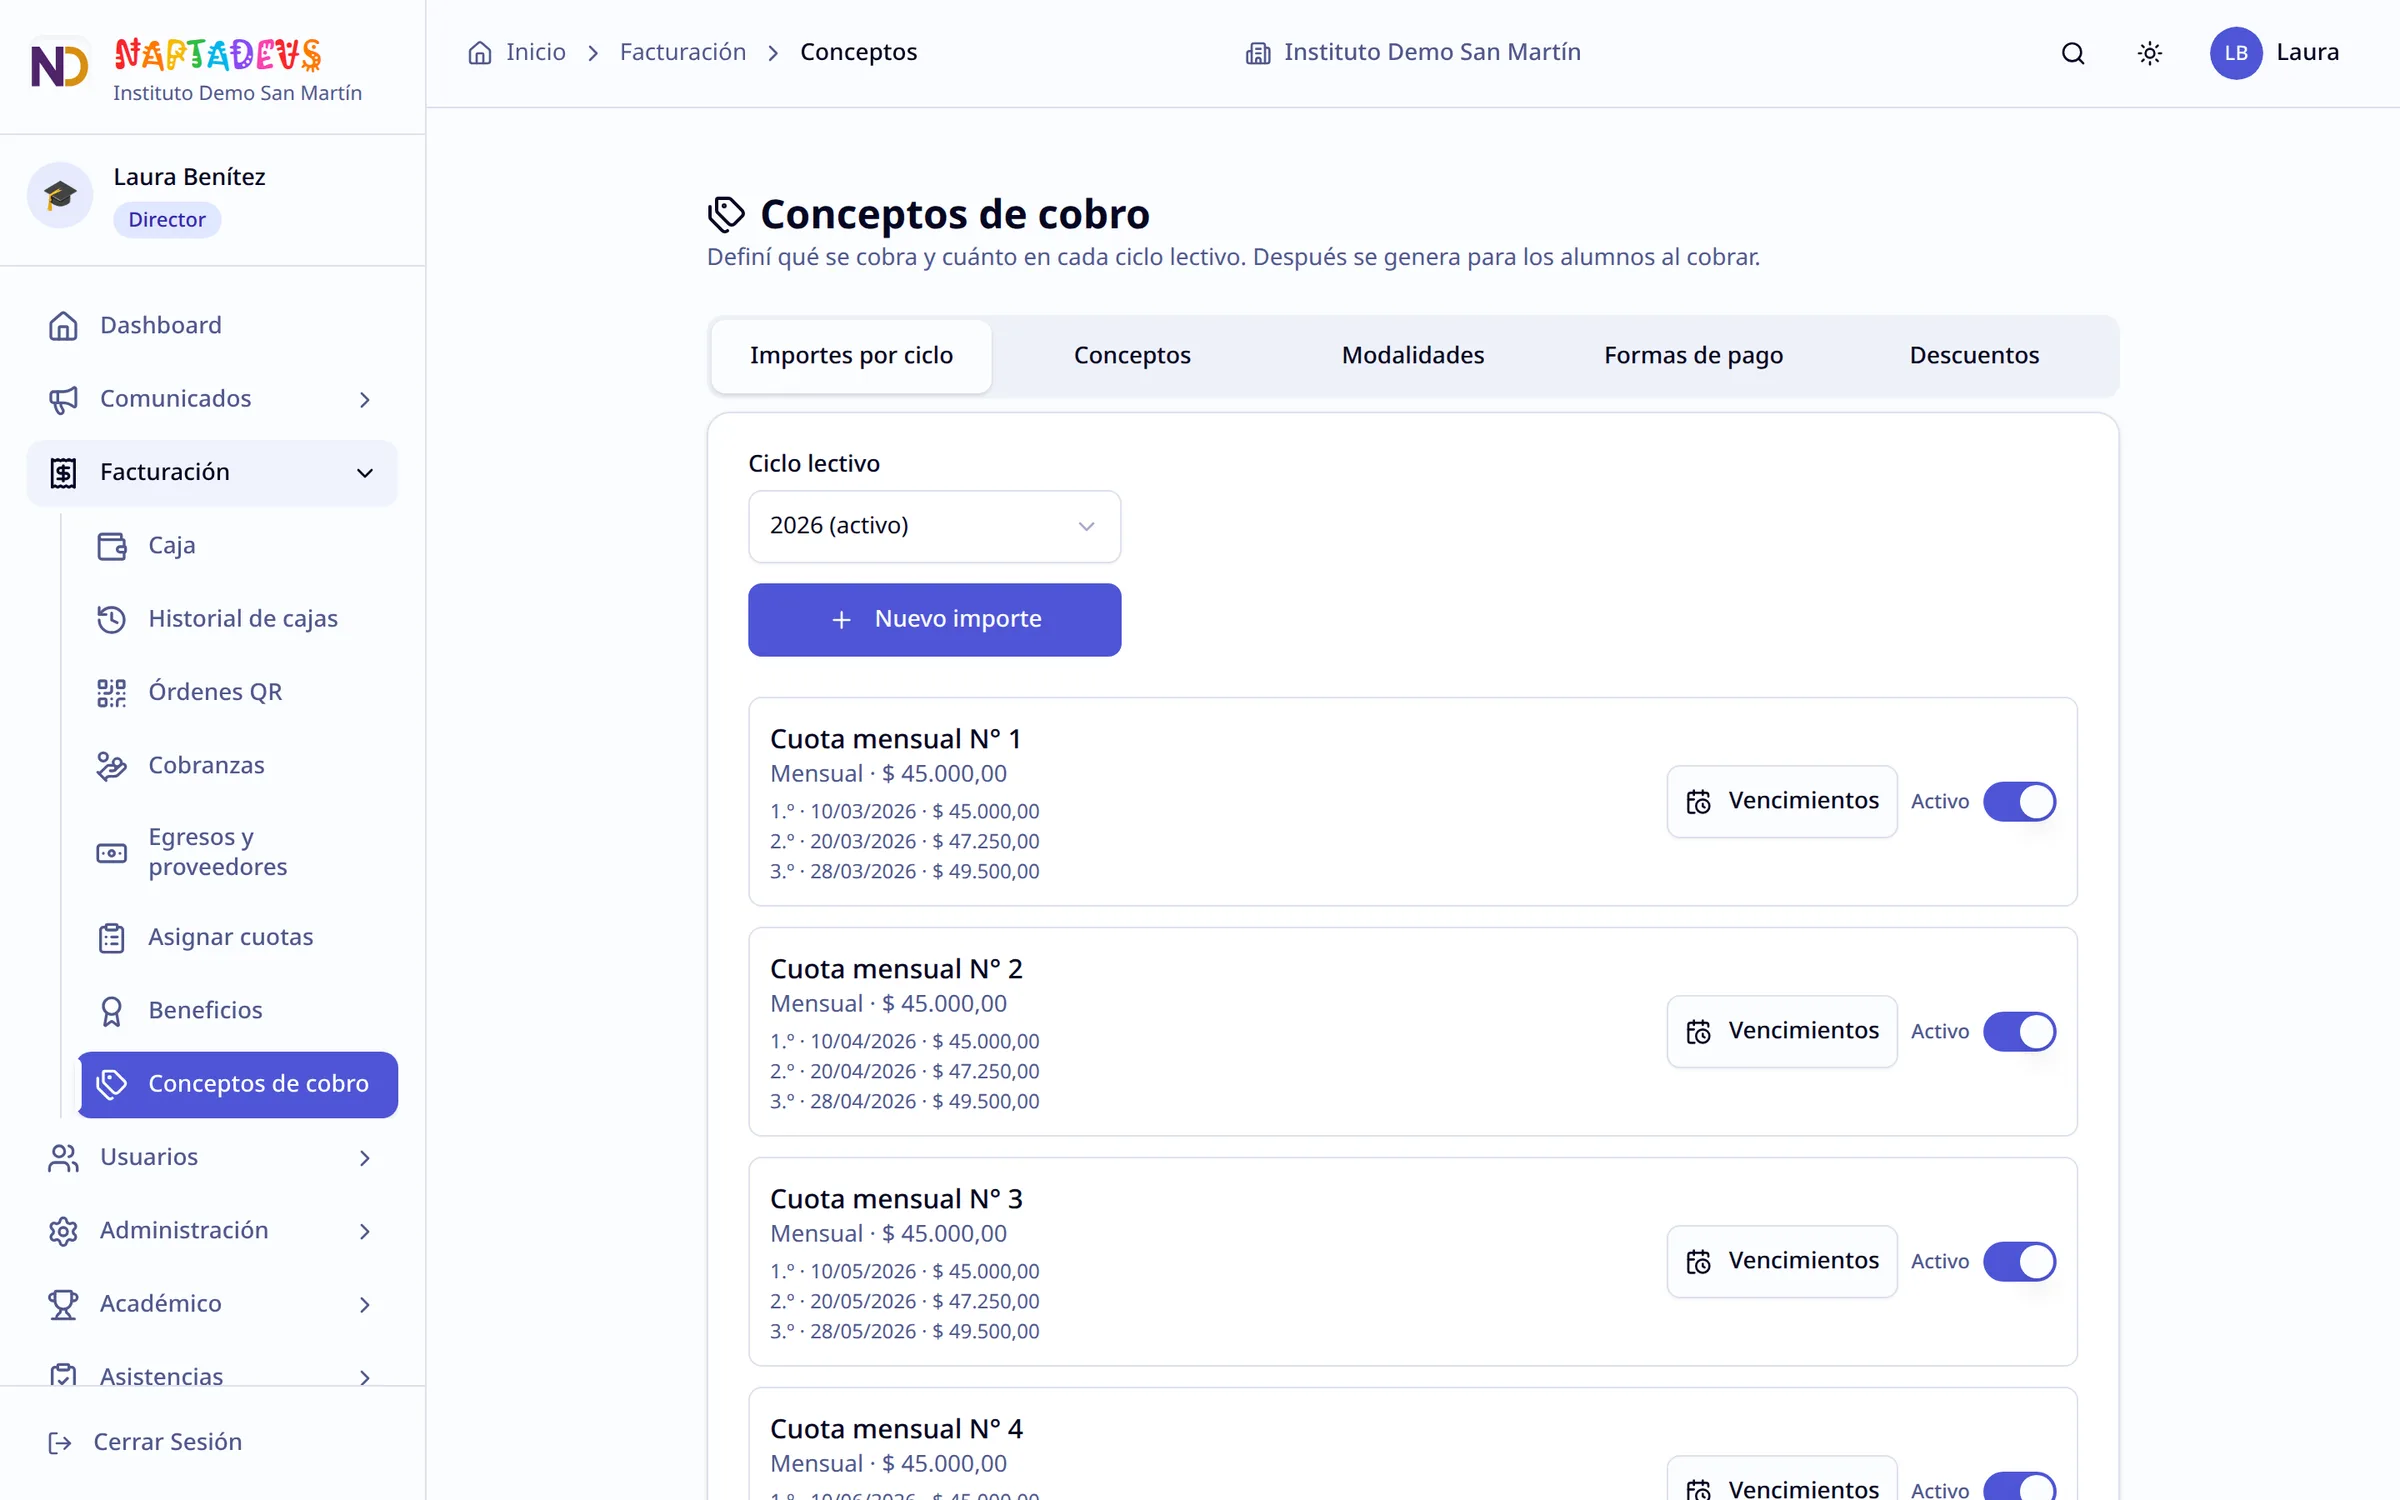Click the Administración gear icon

point(63,1231)
